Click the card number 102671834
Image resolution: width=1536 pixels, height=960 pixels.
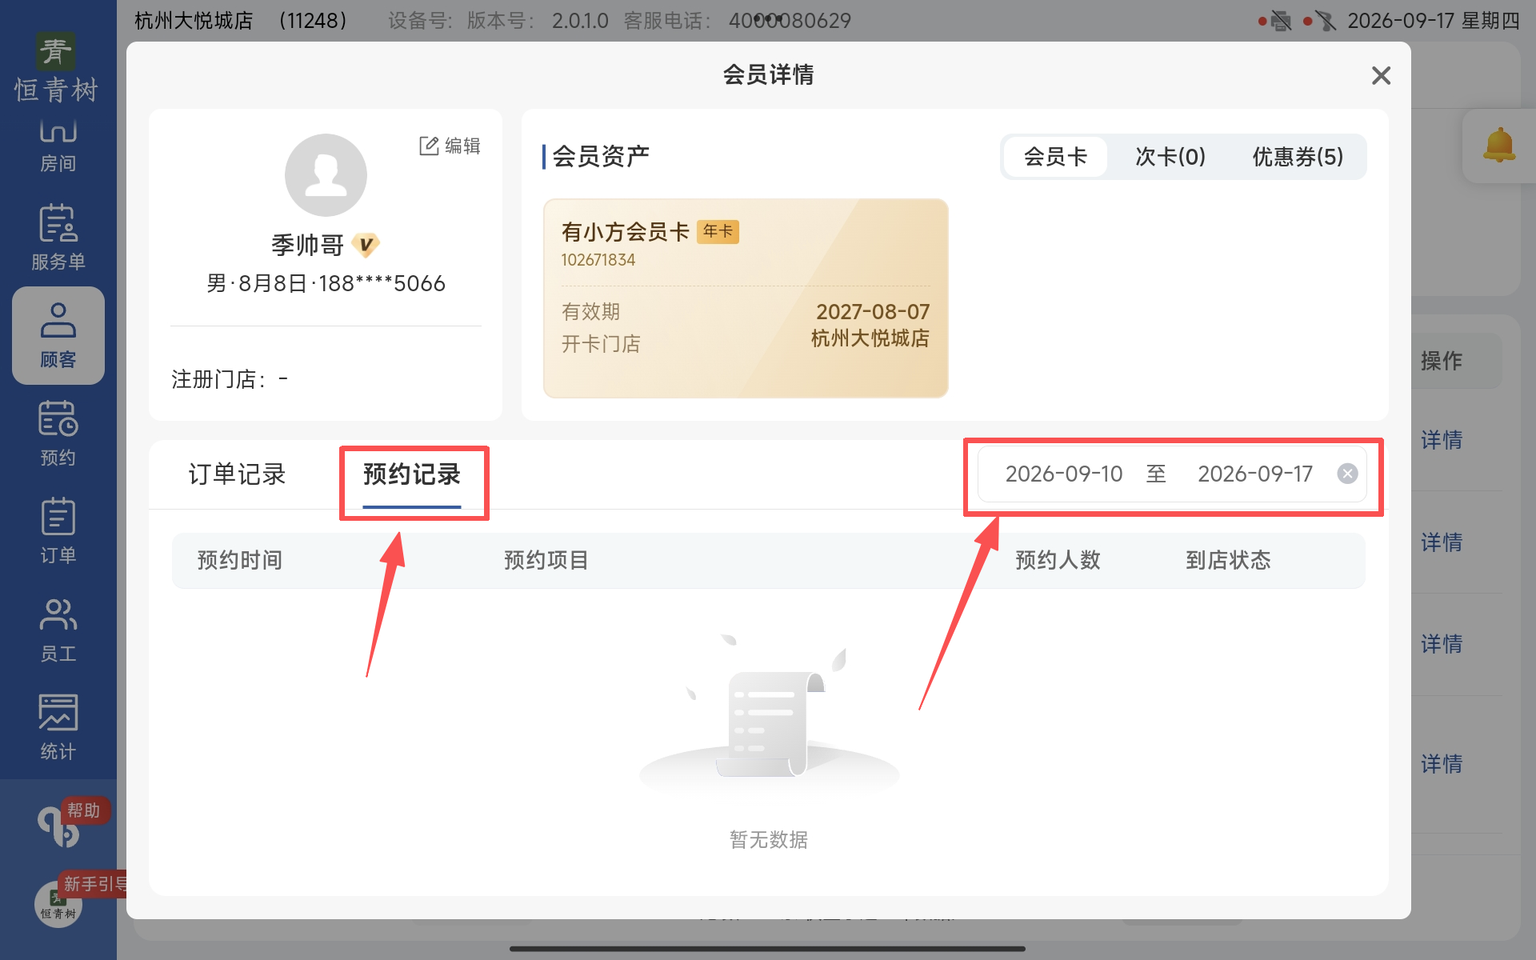[x=598, y=260]
